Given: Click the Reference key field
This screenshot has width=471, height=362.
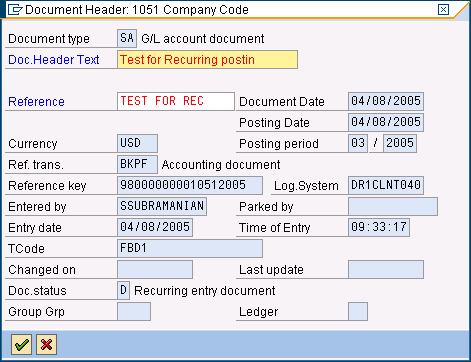Looking at the screenshot, I should tap(190, 185).
